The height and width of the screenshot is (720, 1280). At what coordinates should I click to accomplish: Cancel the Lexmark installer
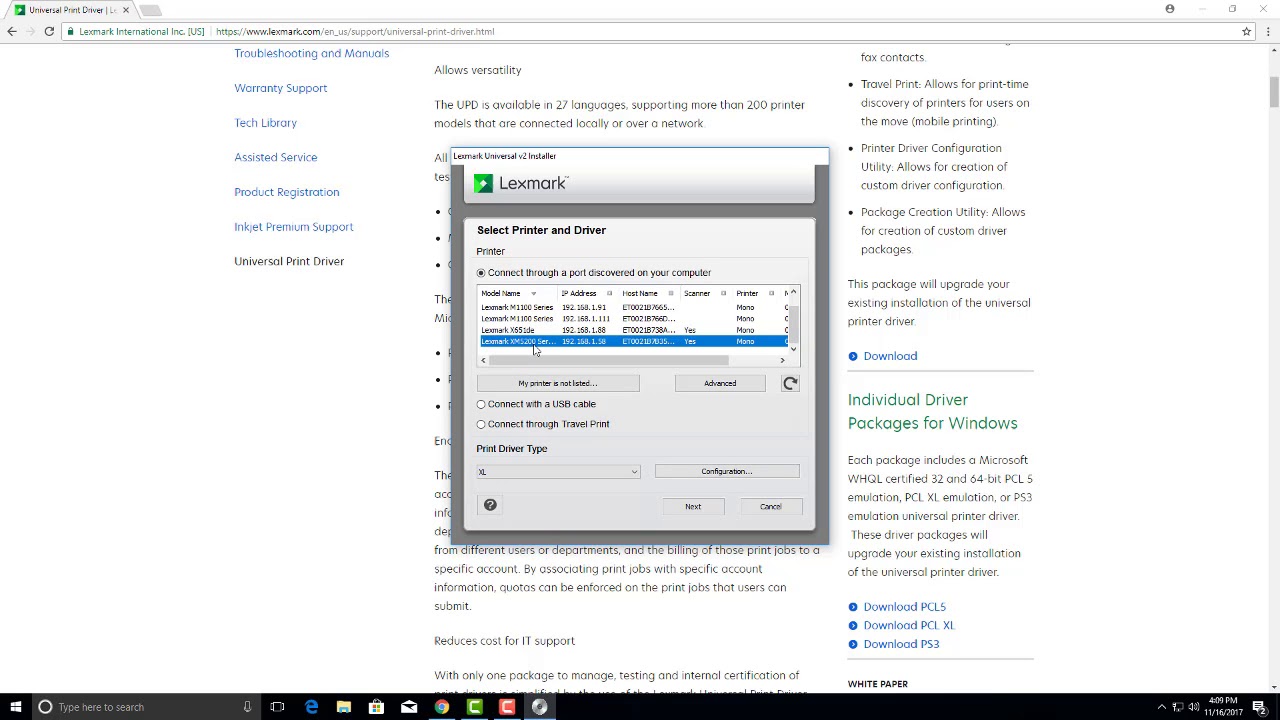point(770,506)
